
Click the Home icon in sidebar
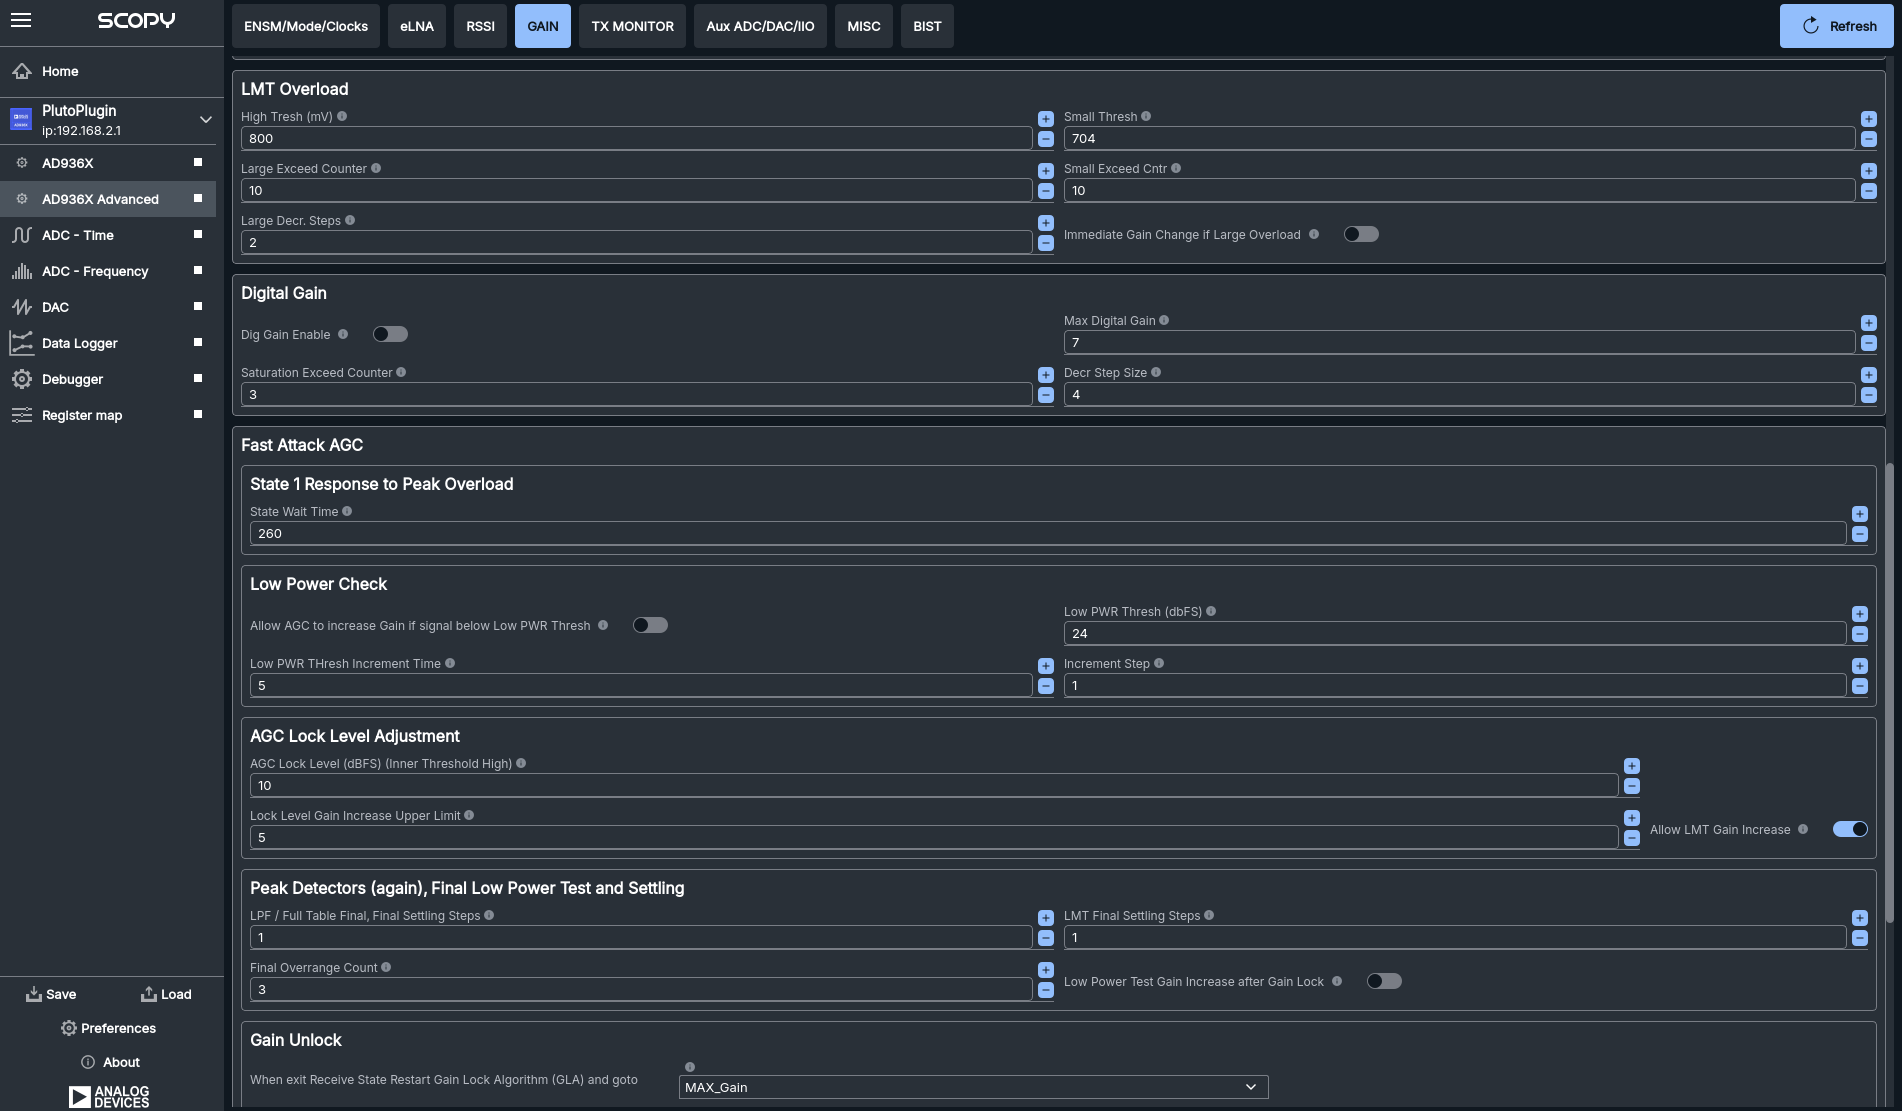click(21, 71)
